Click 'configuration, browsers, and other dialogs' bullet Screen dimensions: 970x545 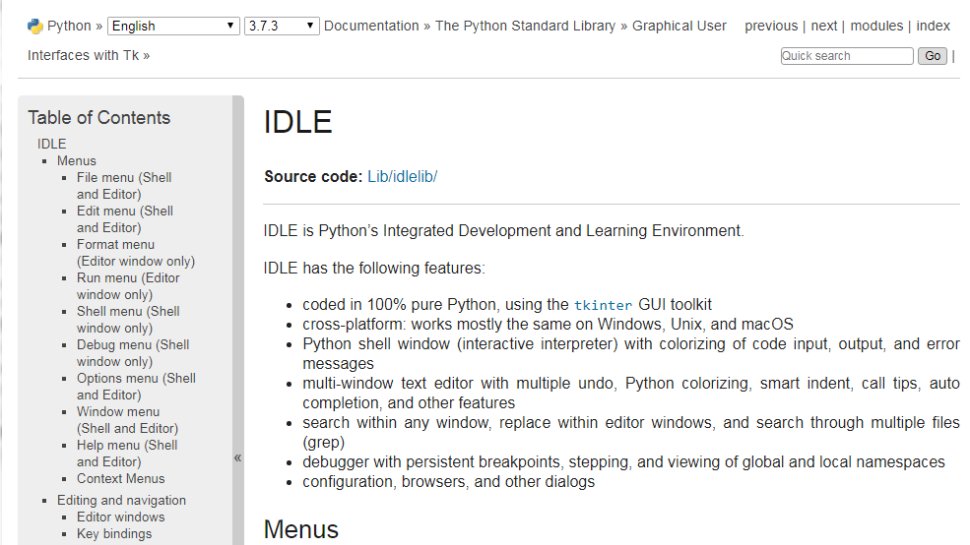point(449,481)
